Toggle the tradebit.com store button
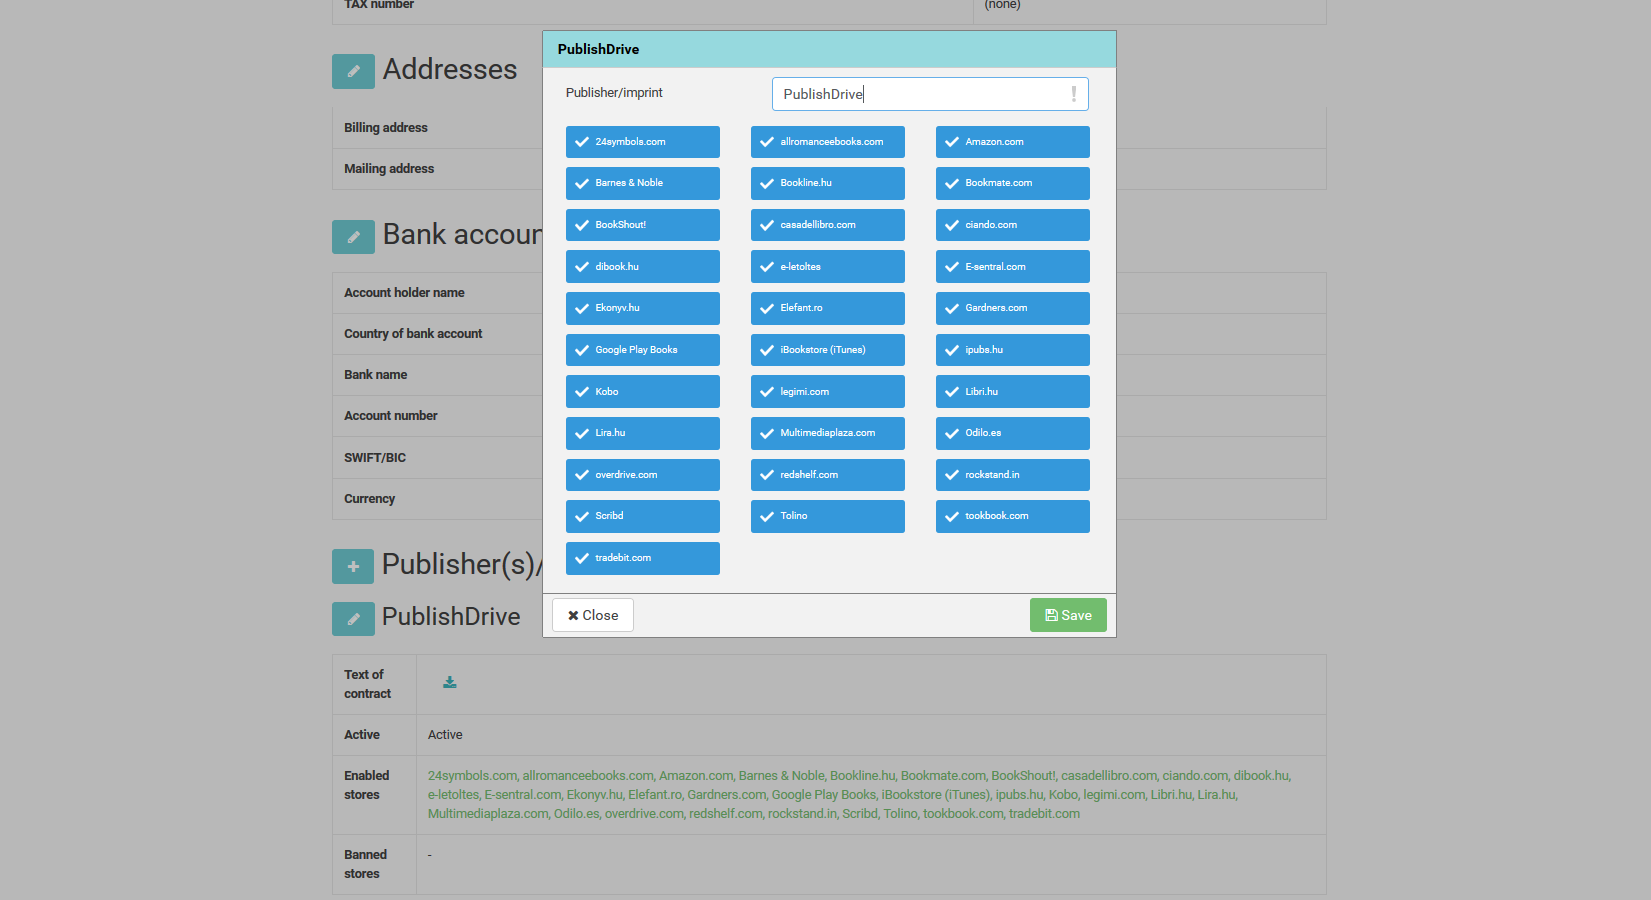Image resolution: width=1651 pixels, height=900 pixels. pos(643,558)
